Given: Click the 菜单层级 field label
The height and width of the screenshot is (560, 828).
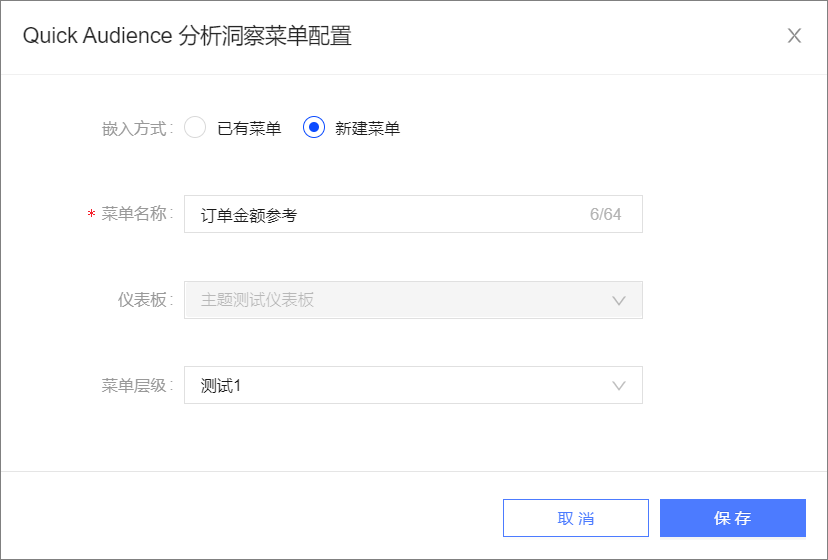Looking at the screenshot, I should (137, 385).
